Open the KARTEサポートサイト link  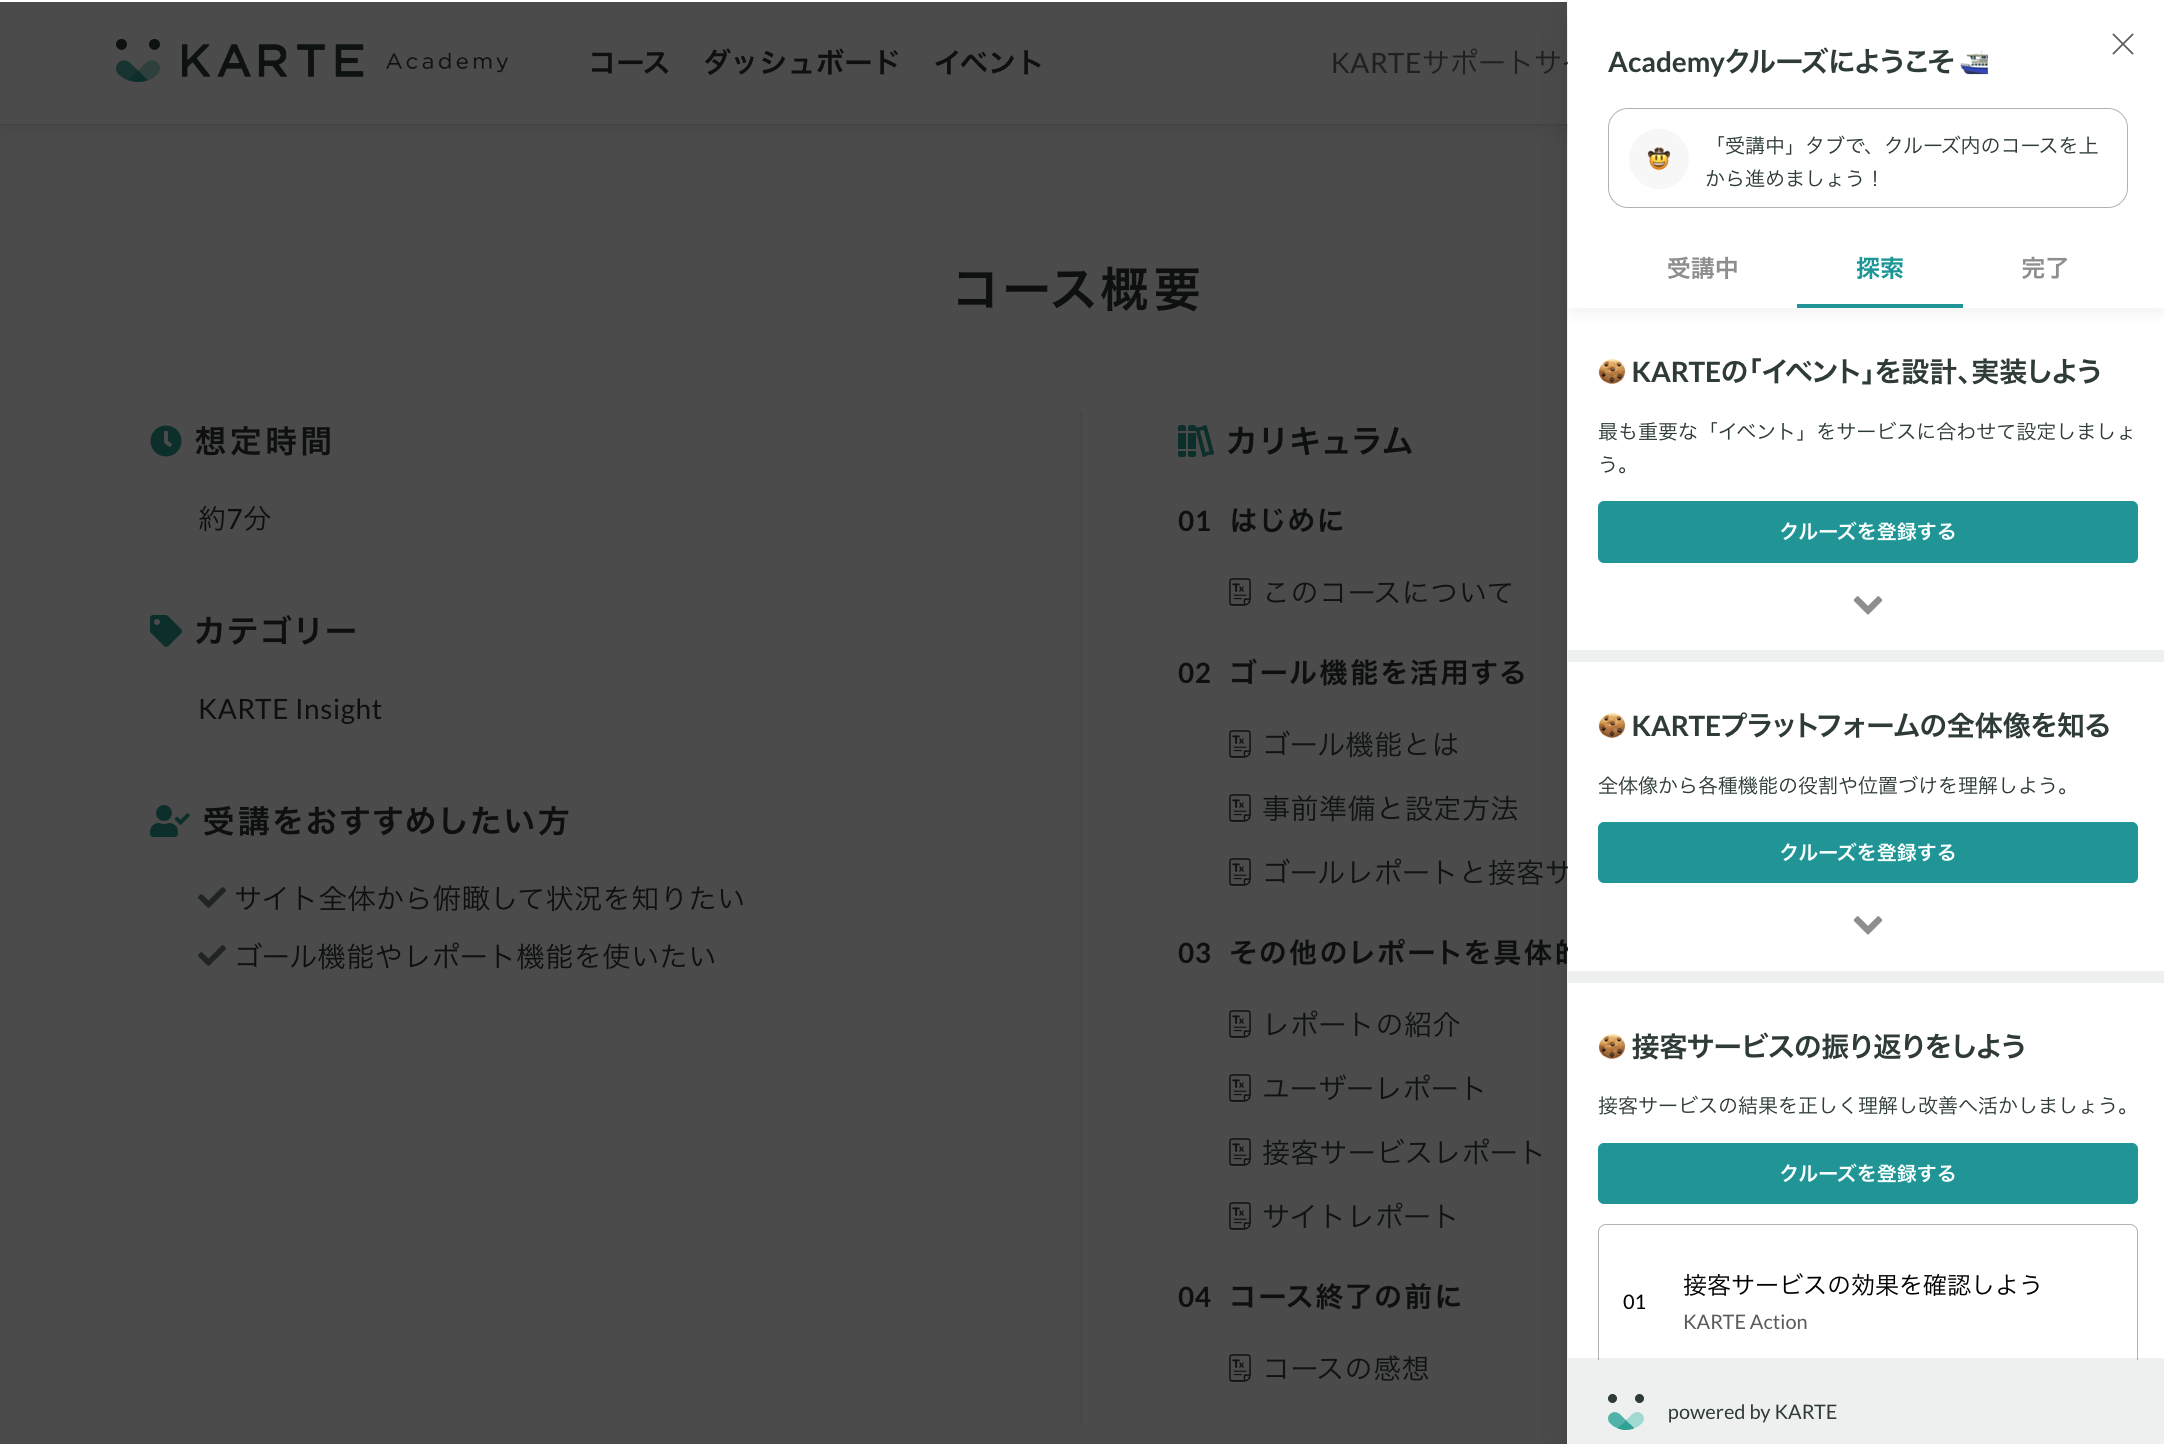pos(1448,62)
